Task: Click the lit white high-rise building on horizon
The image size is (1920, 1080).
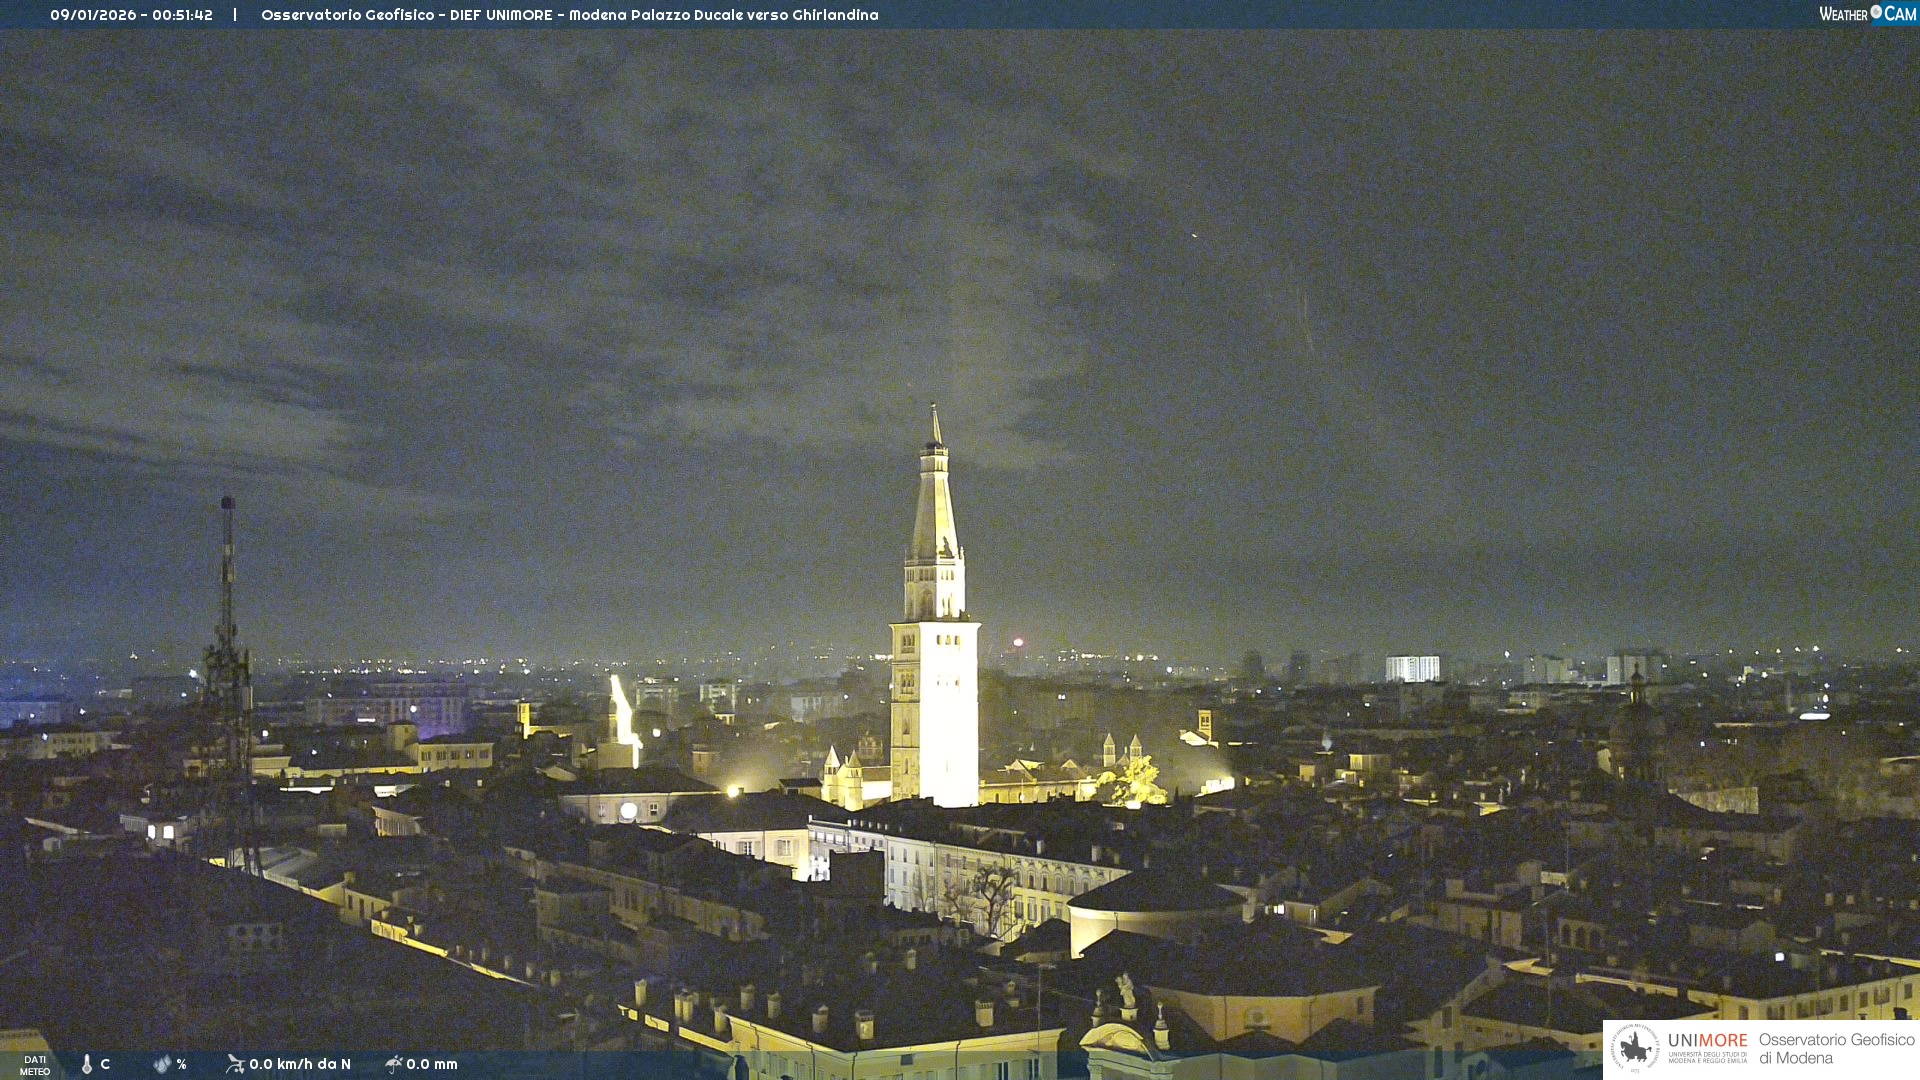Action: pyautogui.click(x=1412, y=668)
